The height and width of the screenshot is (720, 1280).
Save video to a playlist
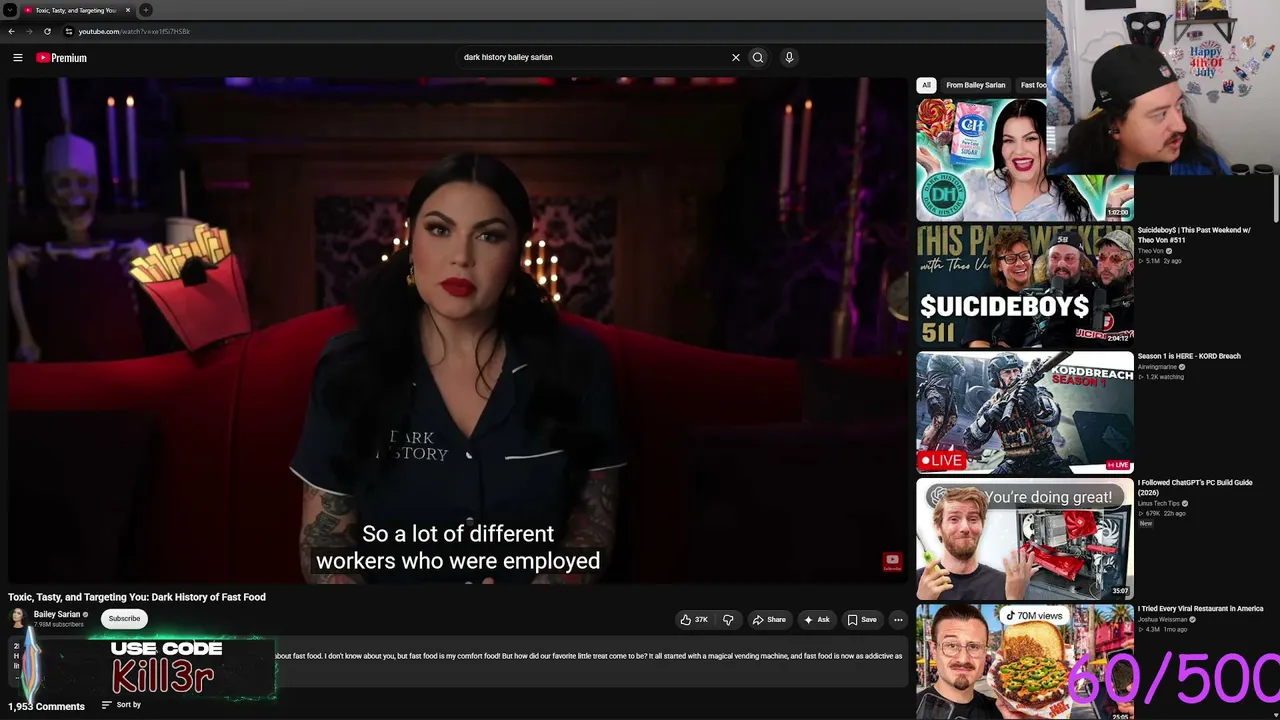[x=862, y=619]
